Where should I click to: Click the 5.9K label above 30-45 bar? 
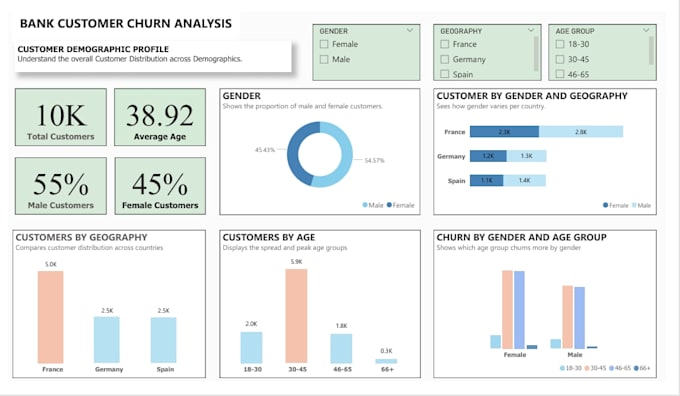tap(297, 262)
